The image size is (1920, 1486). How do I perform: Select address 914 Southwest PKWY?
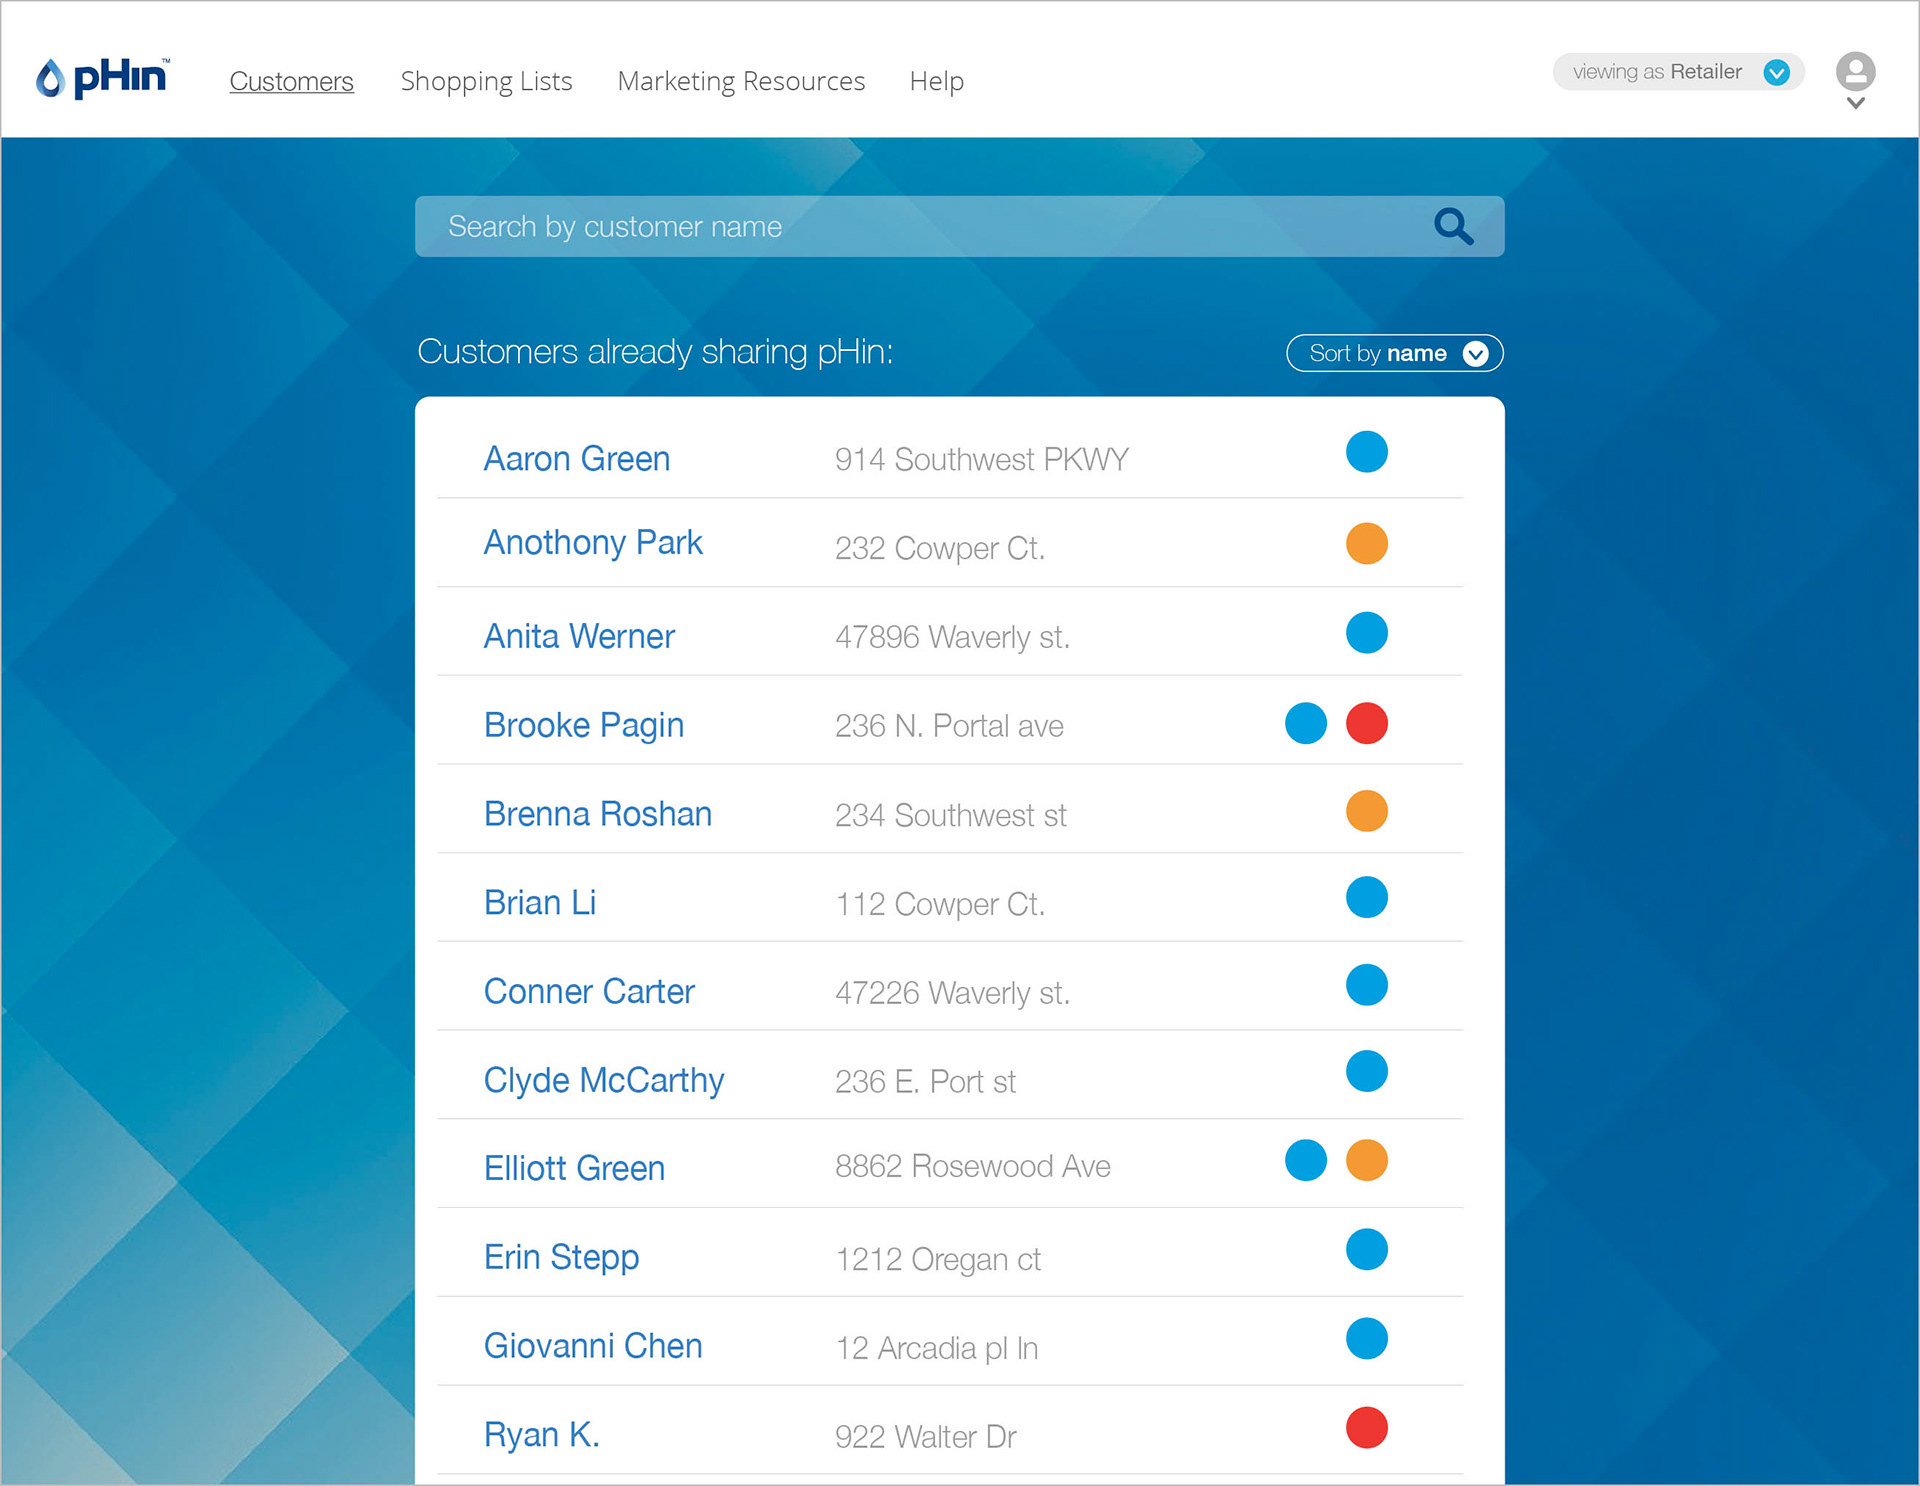[982, 460]
